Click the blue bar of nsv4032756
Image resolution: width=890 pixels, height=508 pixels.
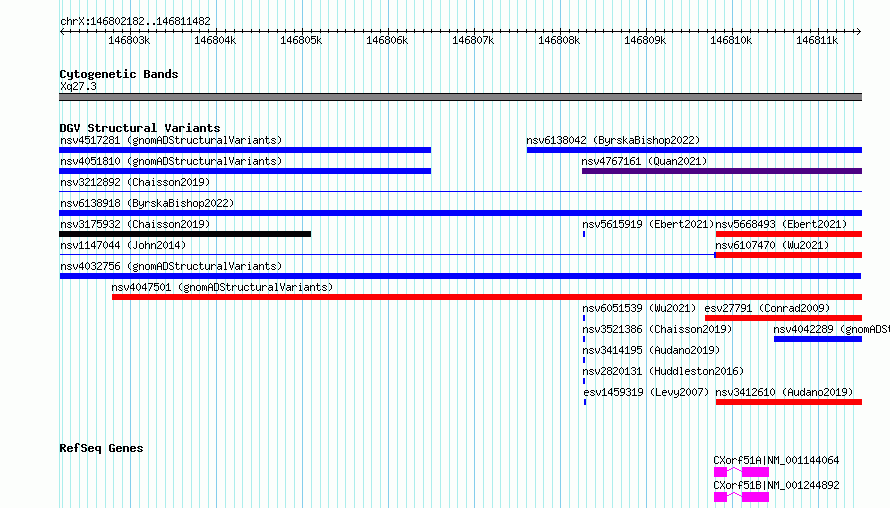coord(460,276)
